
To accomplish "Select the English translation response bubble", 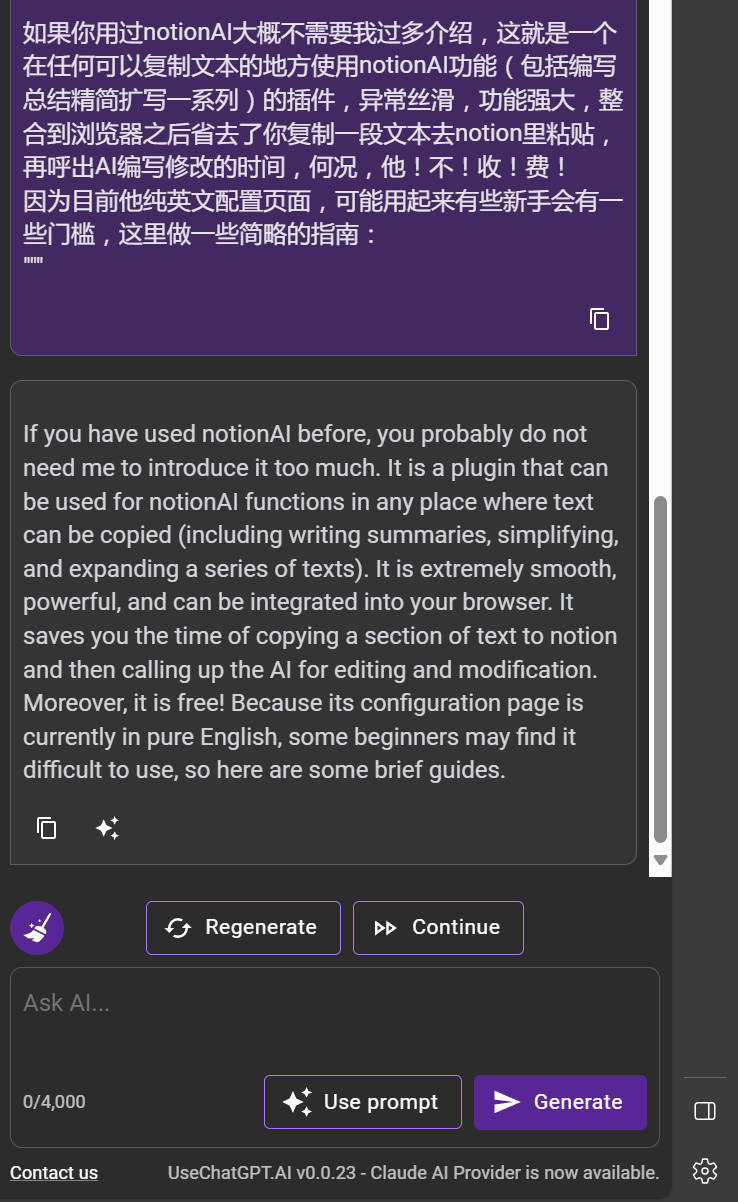I will pyautogui.click(x=323, y=622).
